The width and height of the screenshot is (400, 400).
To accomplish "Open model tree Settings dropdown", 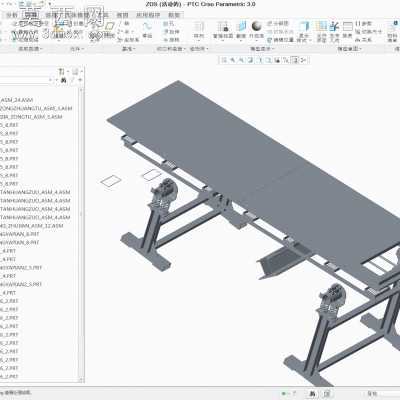I will (63, 71).
